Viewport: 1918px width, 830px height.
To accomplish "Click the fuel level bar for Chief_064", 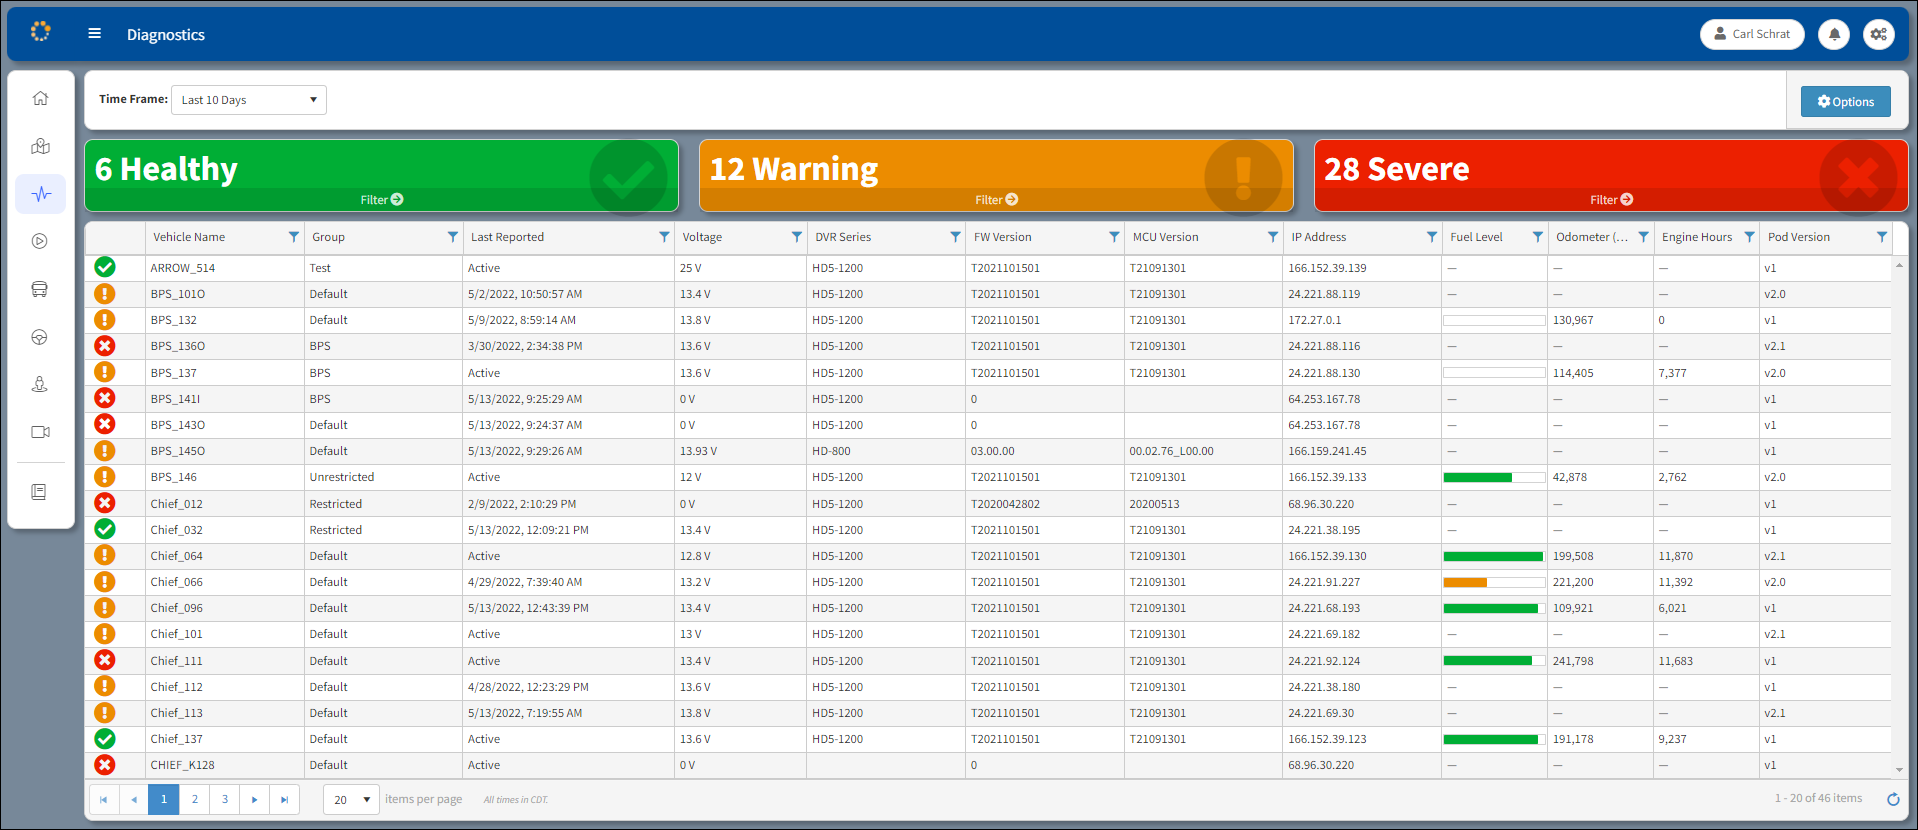I will [1494, 556].
